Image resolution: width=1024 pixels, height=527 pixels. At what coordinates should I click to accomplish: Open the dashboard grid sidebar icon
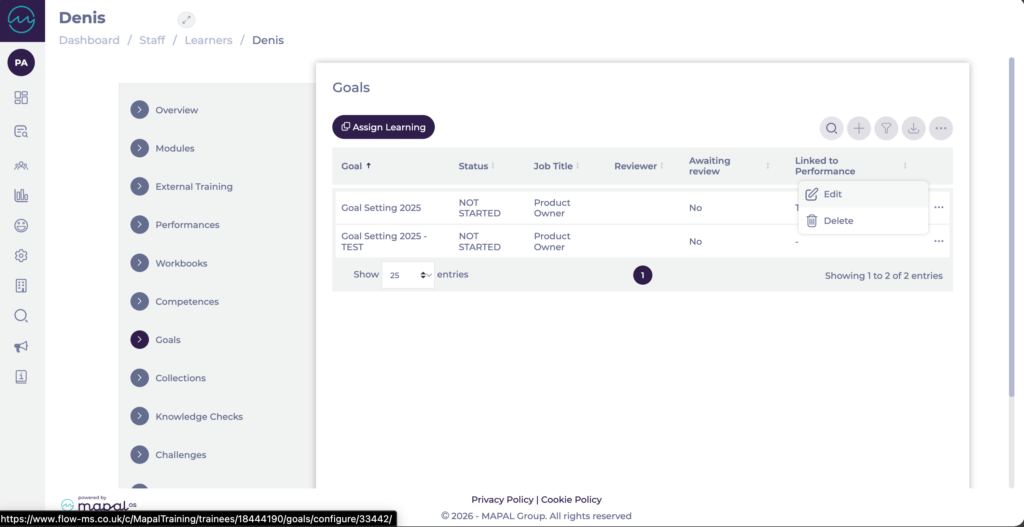click(x=21, y=97)
